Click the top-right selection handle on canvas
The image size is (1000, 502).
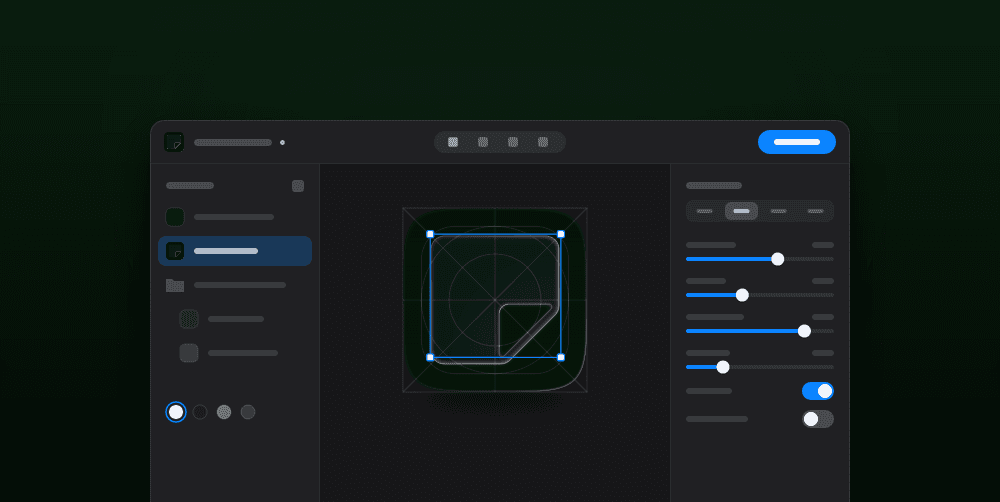click(561, 234)
